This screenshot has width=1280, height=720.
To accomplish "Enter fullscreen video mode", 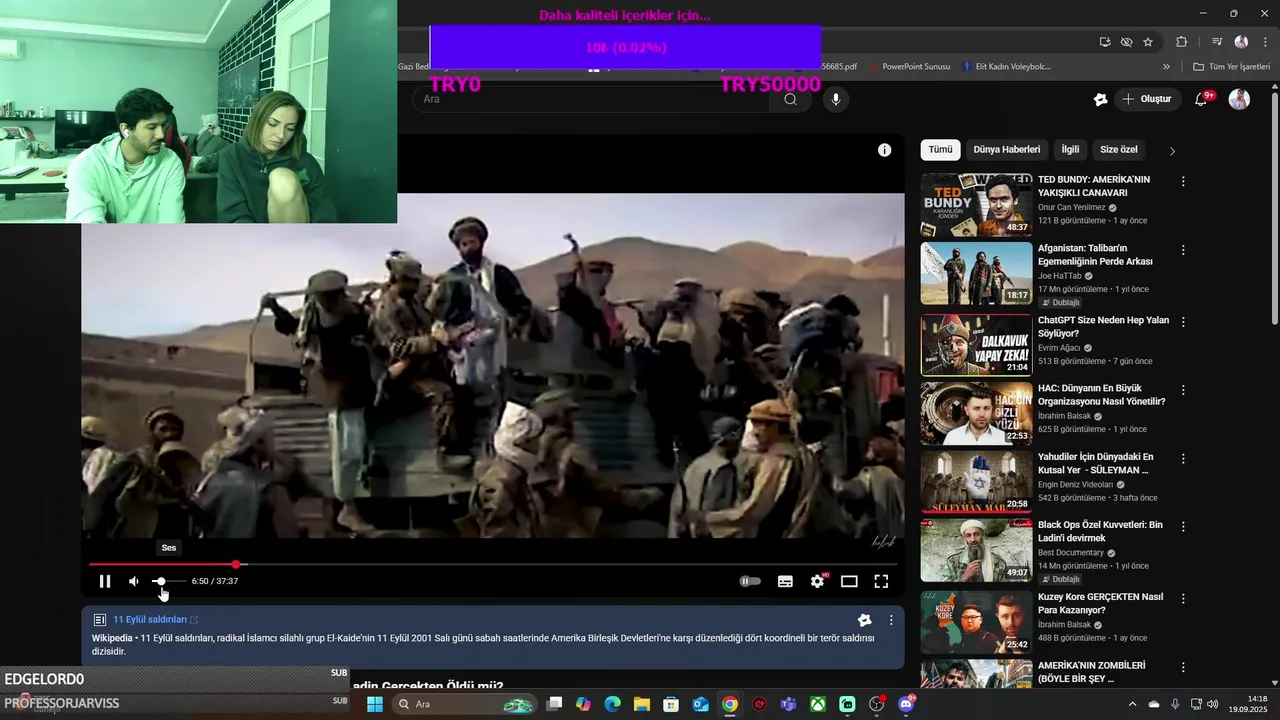I will 881,581.
